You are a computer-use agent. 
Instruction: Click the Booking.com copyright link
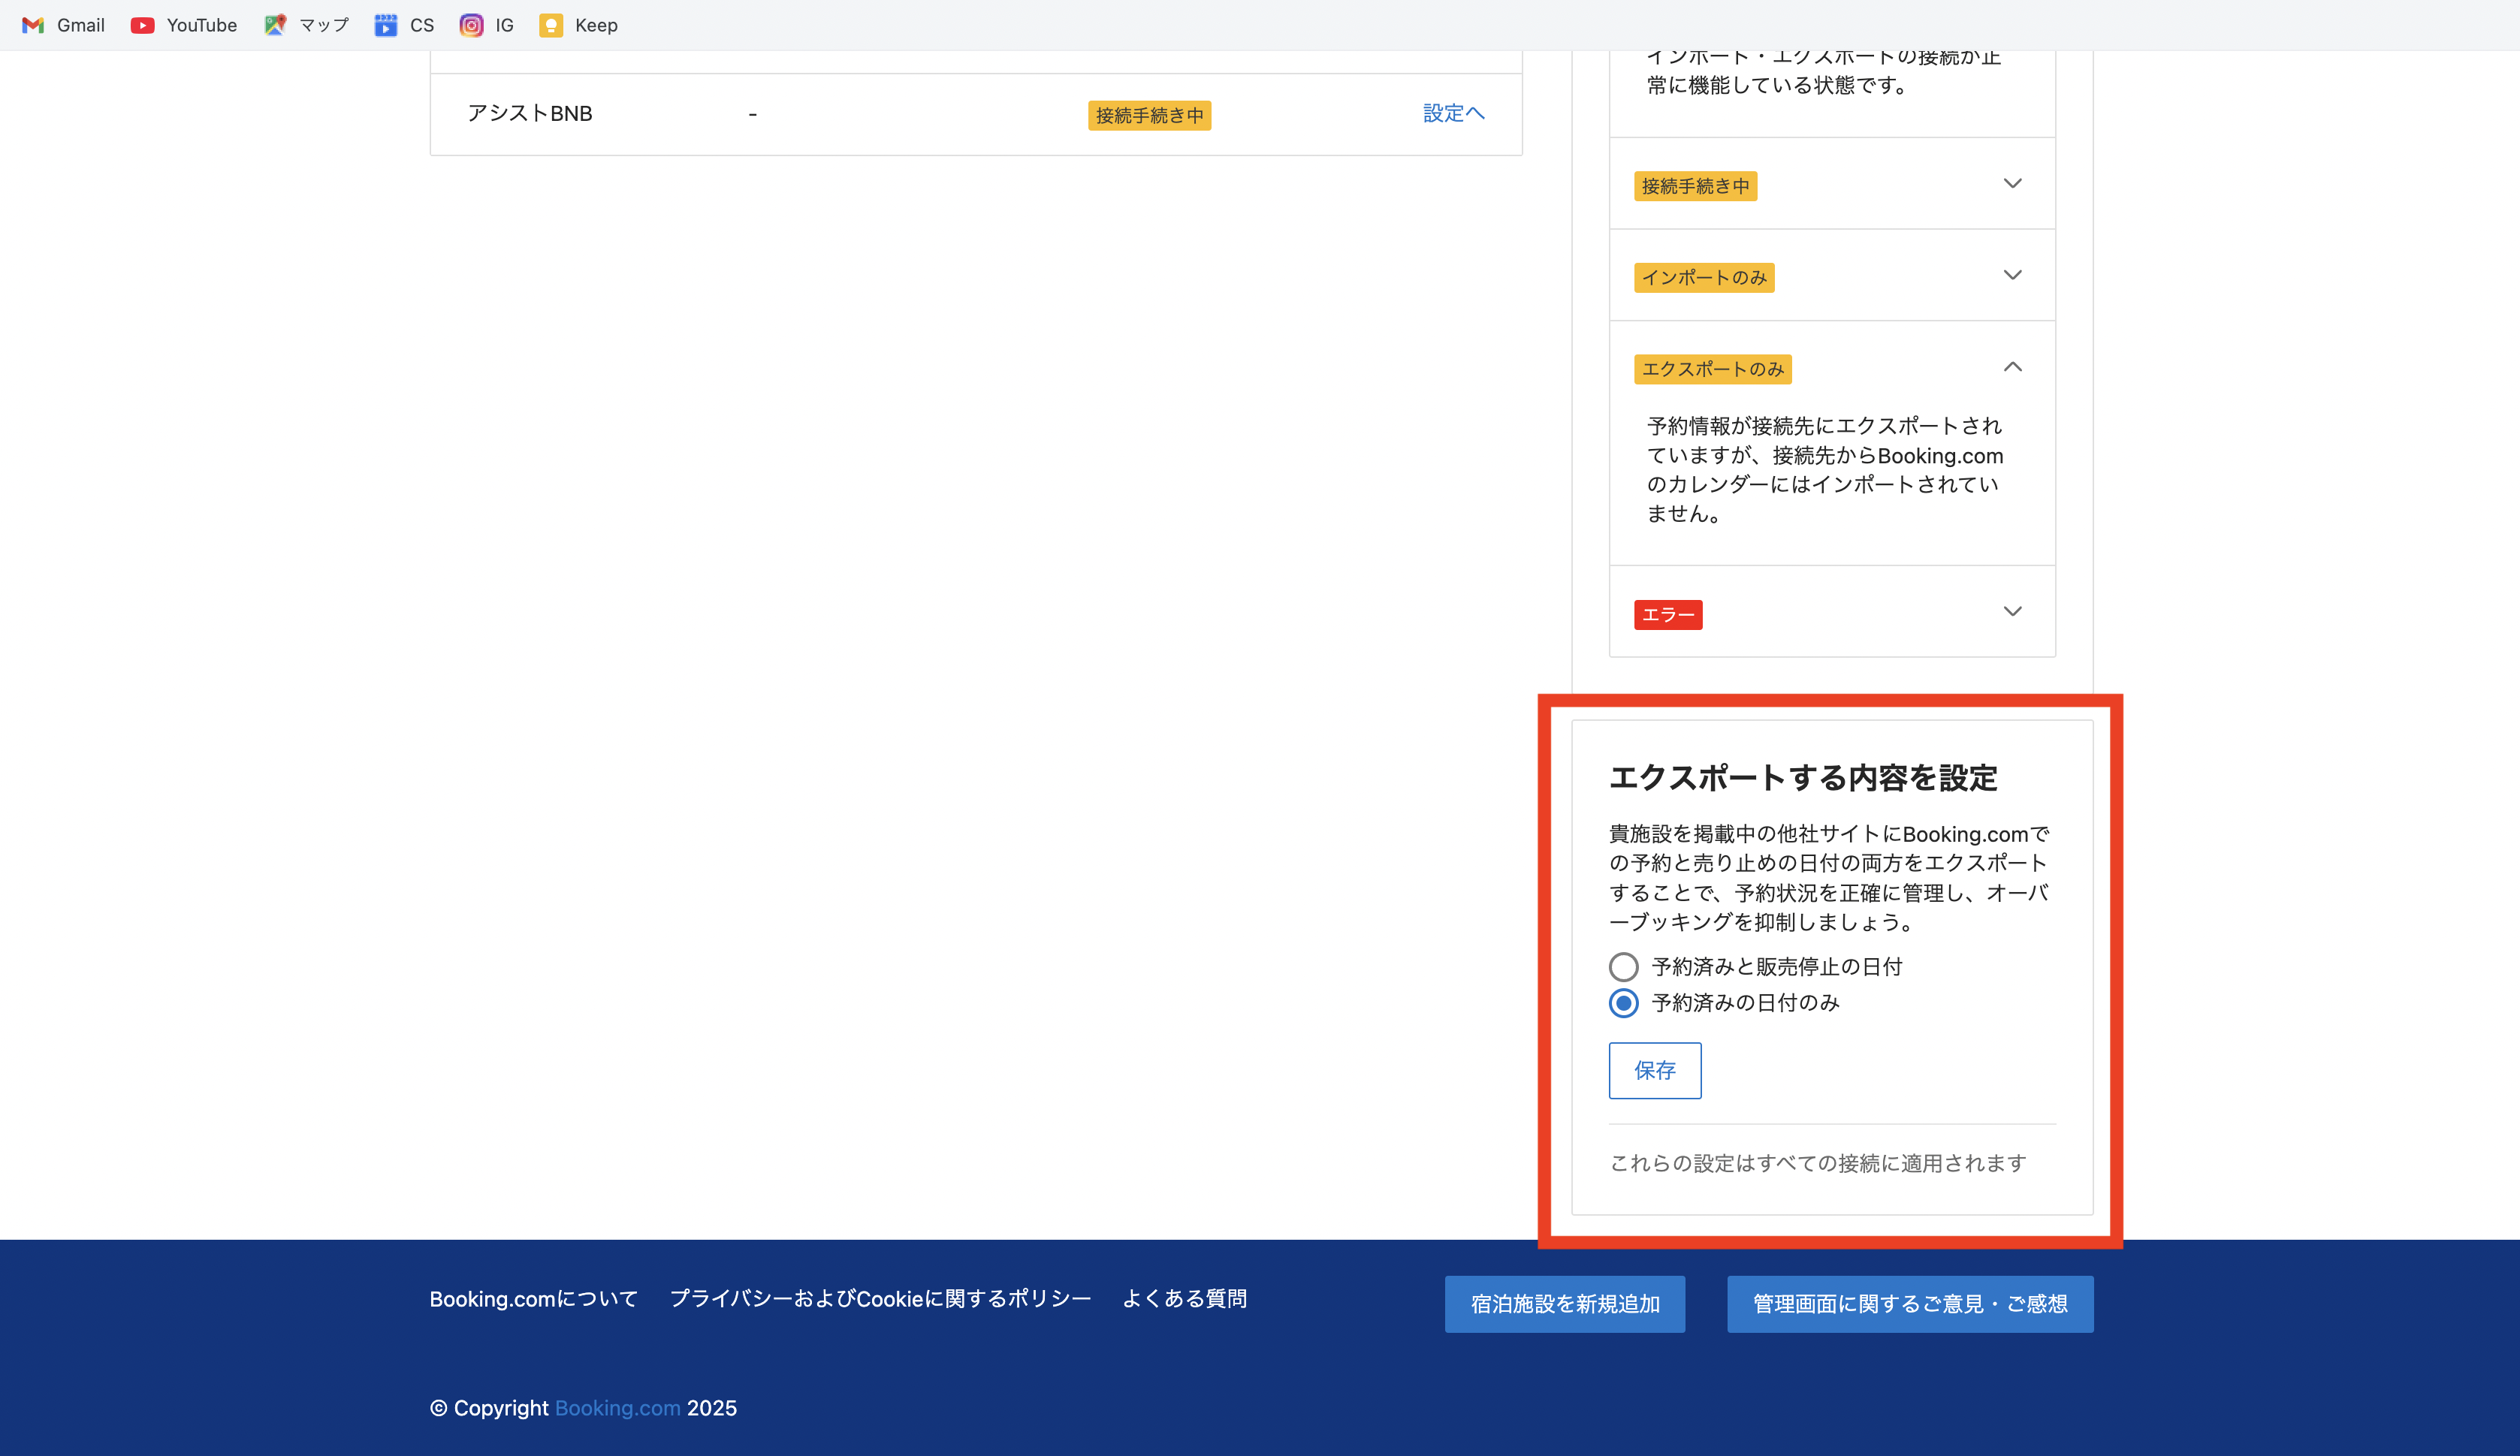[x=617, y=1407]
